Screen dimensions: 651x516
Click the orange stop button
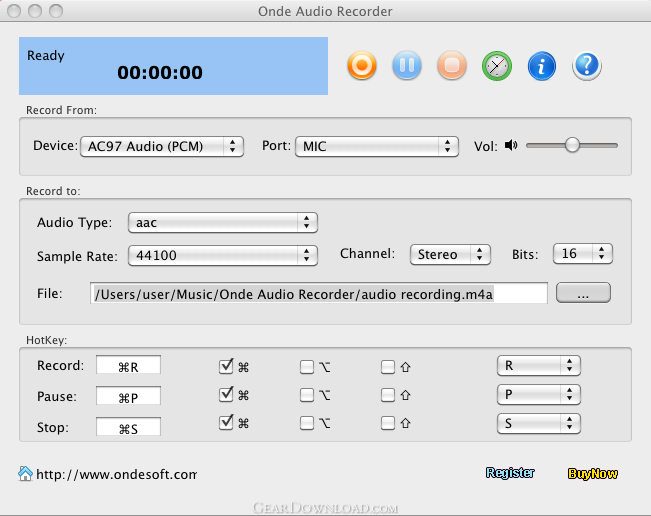coord(452,66)
